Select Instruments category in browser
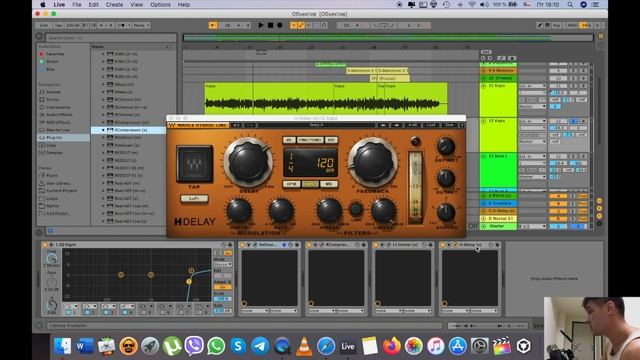The height and width of the screenshot is (360, 640). click(x=58, y=107)
